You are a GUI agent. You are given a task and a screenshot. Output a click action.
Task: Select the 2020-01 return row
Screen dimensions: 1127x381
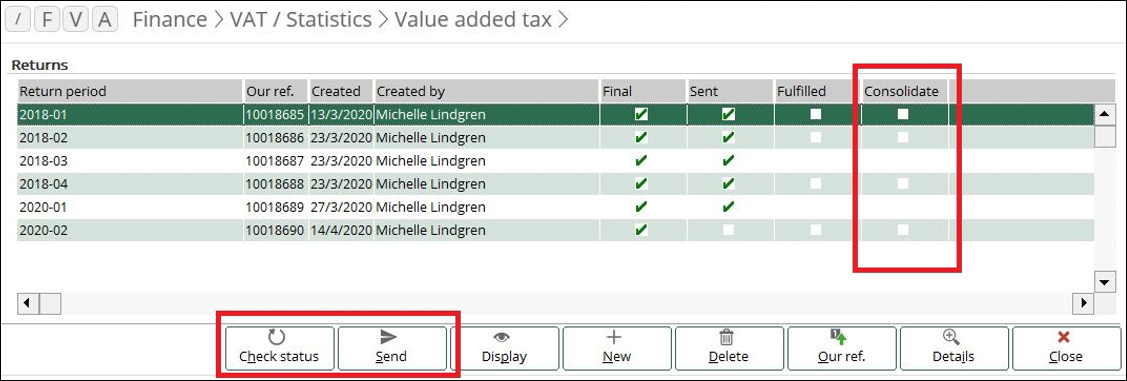click(x=555, y=207)
